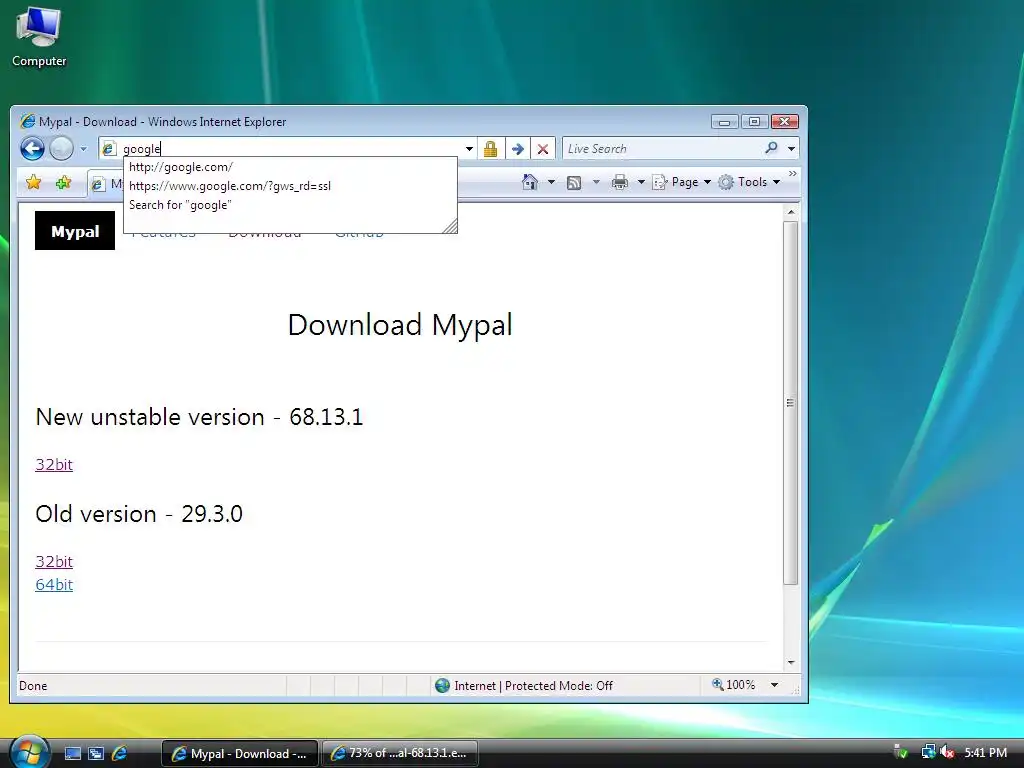This screenshot has width=1024, height=768.
Task: Open the feeds dropdown arrow
Action: (596, 182)
